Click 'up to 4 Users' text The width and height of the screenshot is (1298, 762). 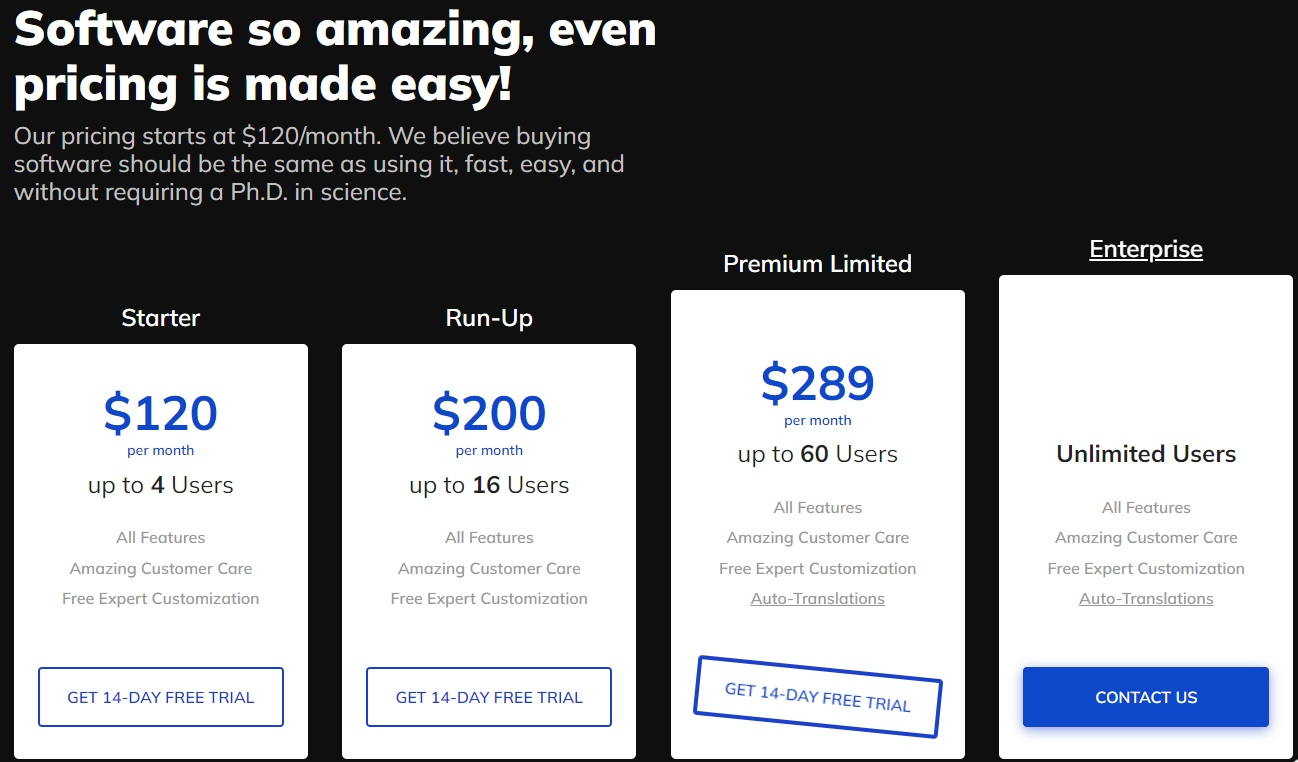click(161, 485)
